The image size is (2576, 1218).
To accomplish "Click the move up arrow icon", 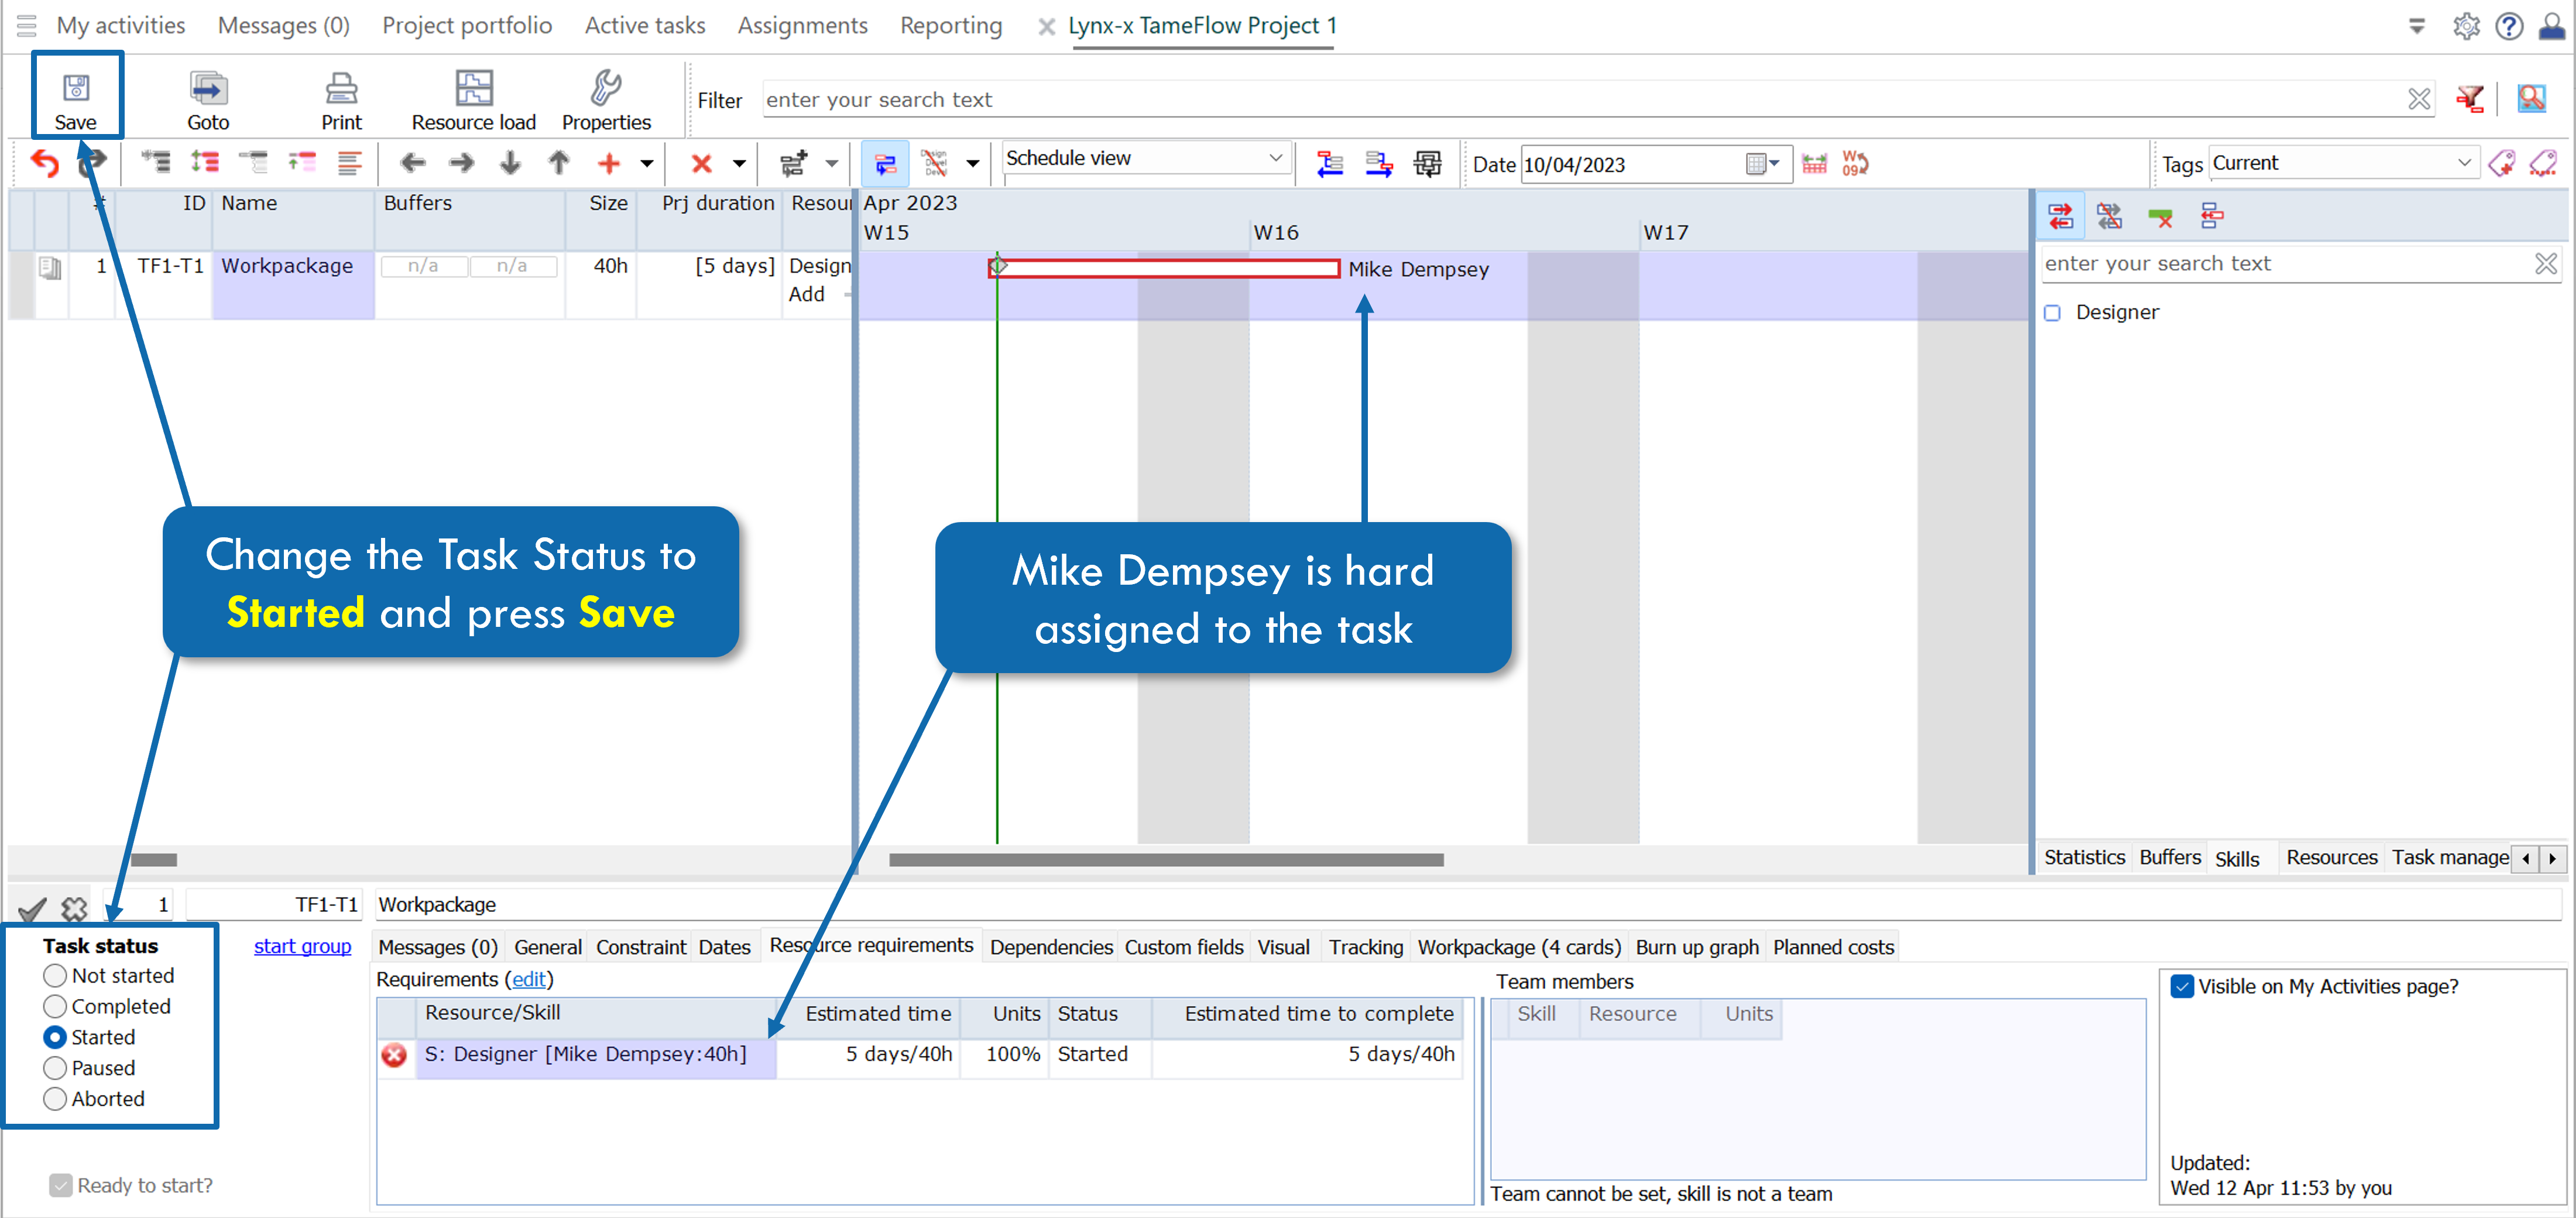I will coord(559,162).
